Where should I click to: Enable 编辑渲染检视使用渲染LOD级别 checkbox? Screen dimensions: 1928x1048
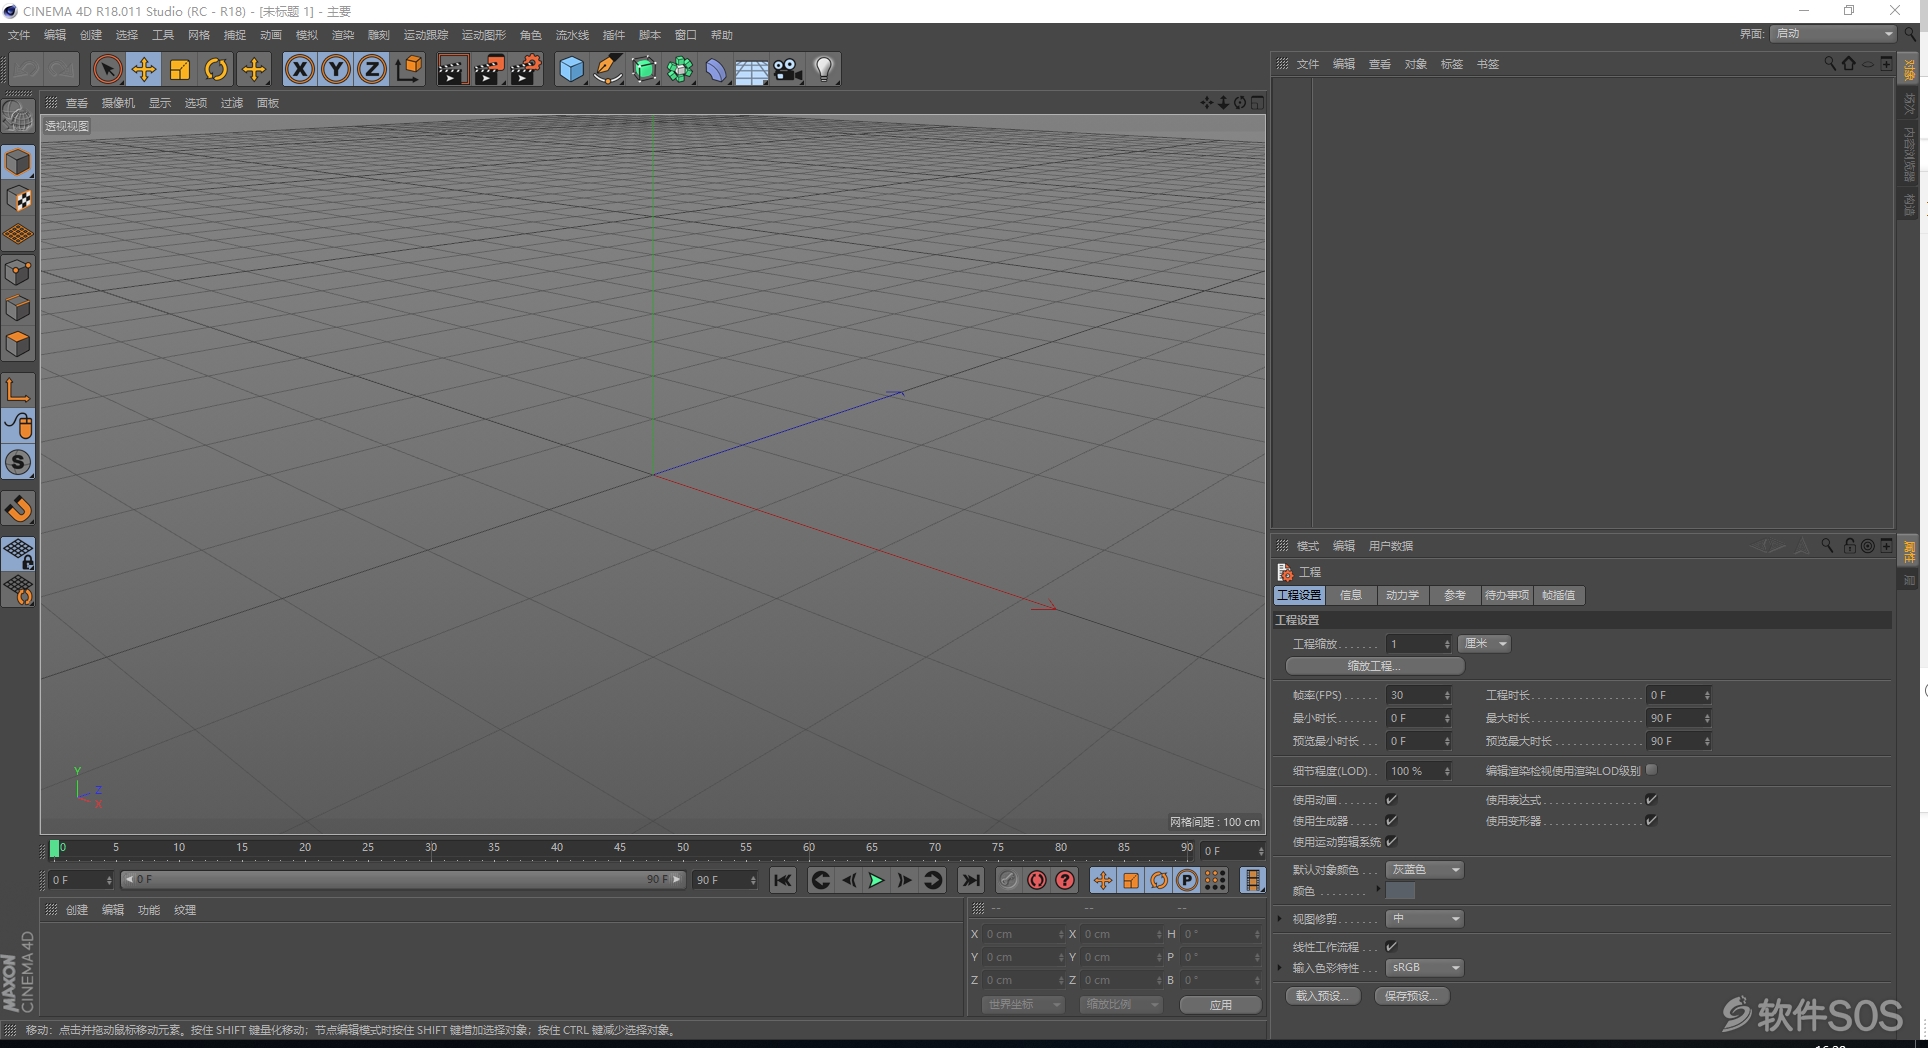click(x=1652, y=769)
